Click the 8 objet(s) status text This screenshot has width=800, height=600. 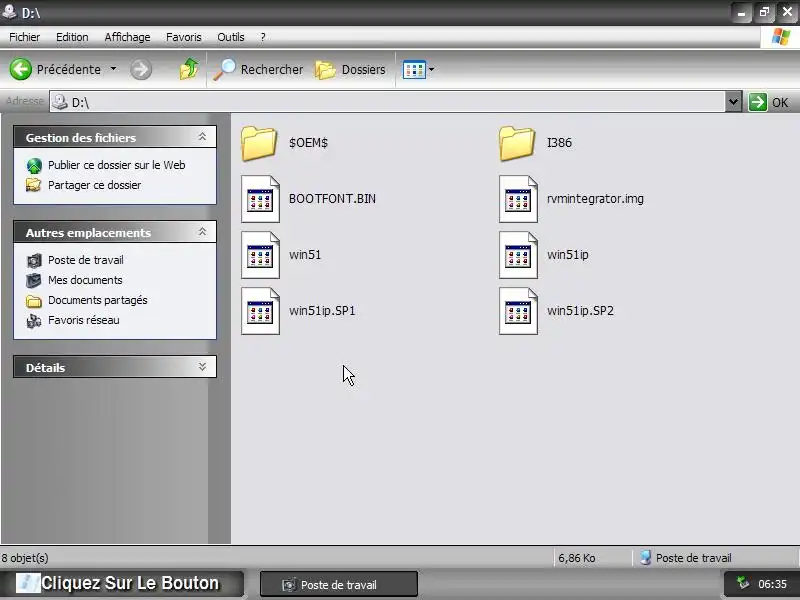(25, 558)
